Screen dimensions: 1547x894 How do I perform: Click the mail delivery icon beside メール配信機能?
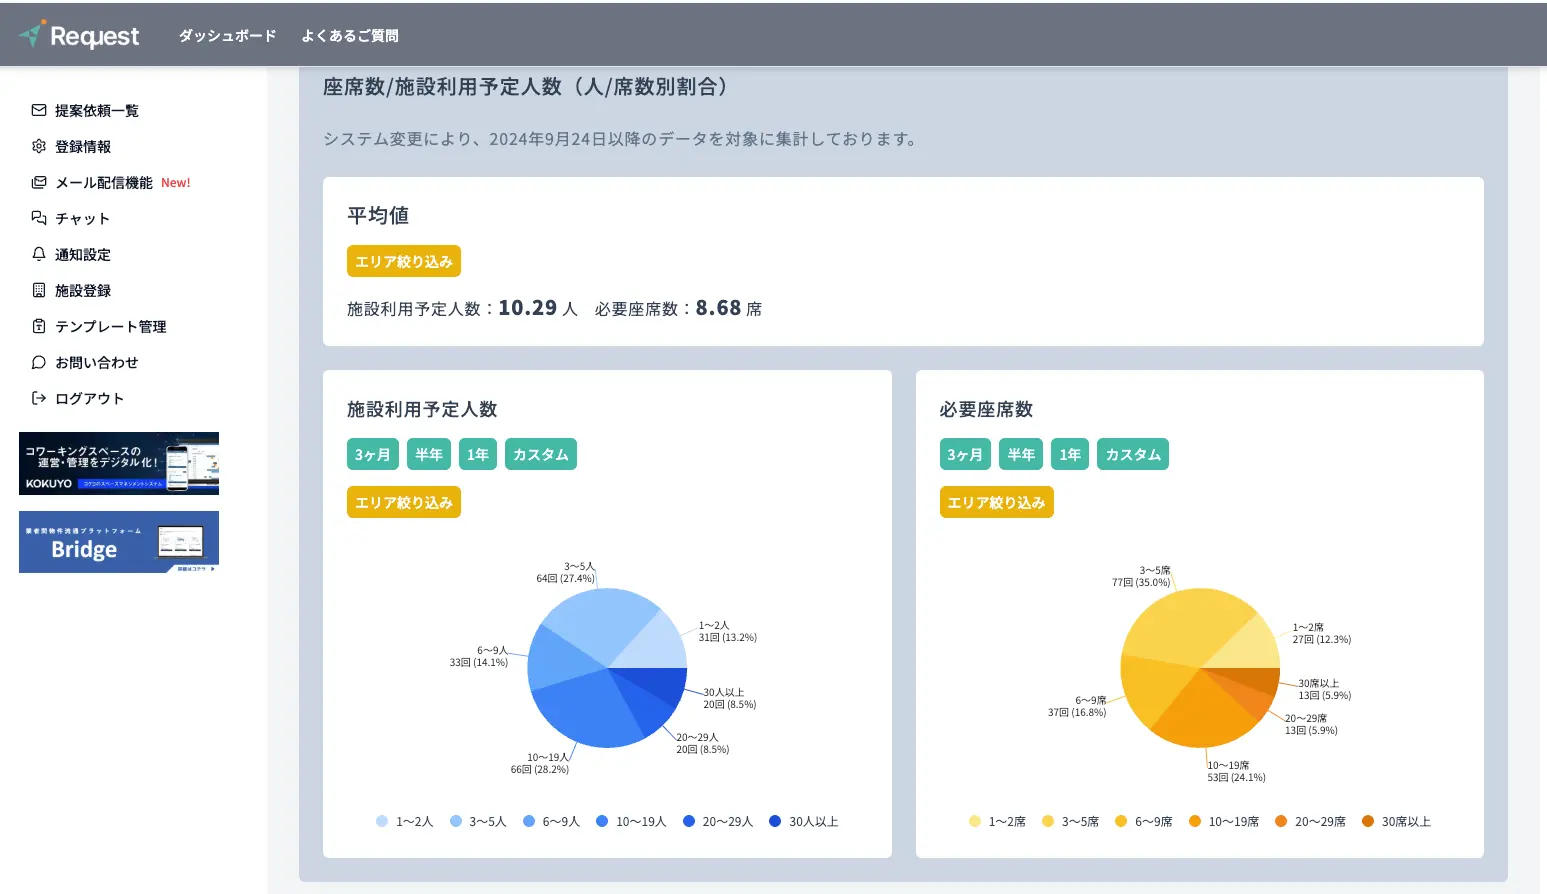click(39, 182)
